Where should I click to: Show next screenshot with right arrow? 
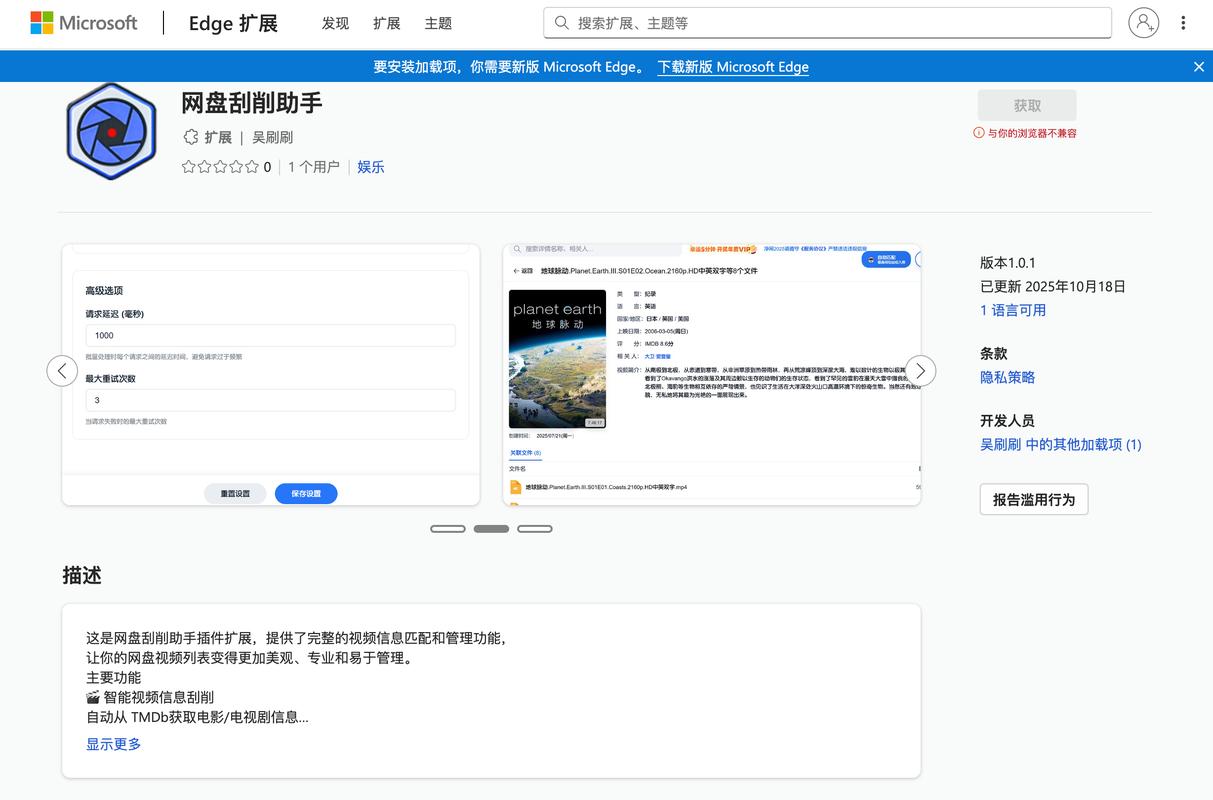pyautogui.click(x=920, y=371)
